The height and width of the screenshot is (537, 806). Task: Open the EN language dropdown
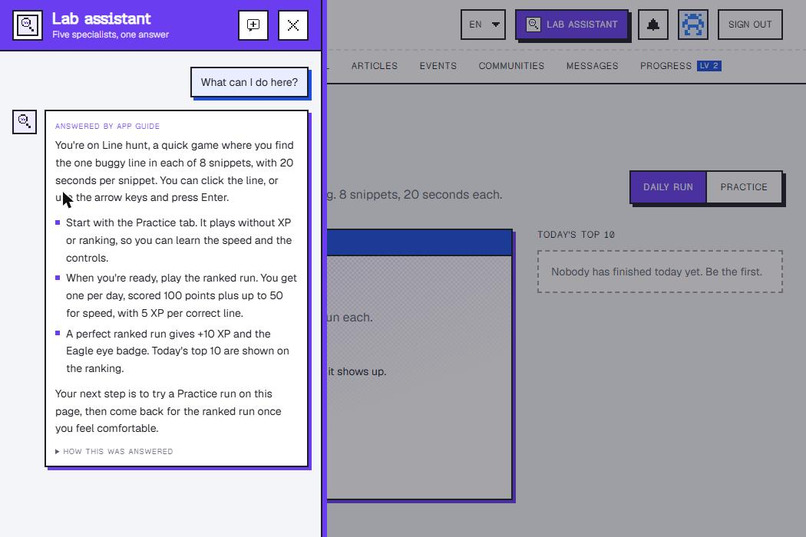(483, 24)
